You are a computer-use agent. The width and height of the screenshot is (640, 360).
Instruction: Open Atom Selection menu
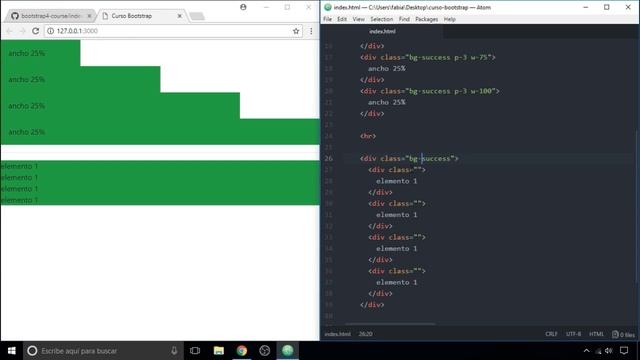pyautogui.click(x=382, y=19)
